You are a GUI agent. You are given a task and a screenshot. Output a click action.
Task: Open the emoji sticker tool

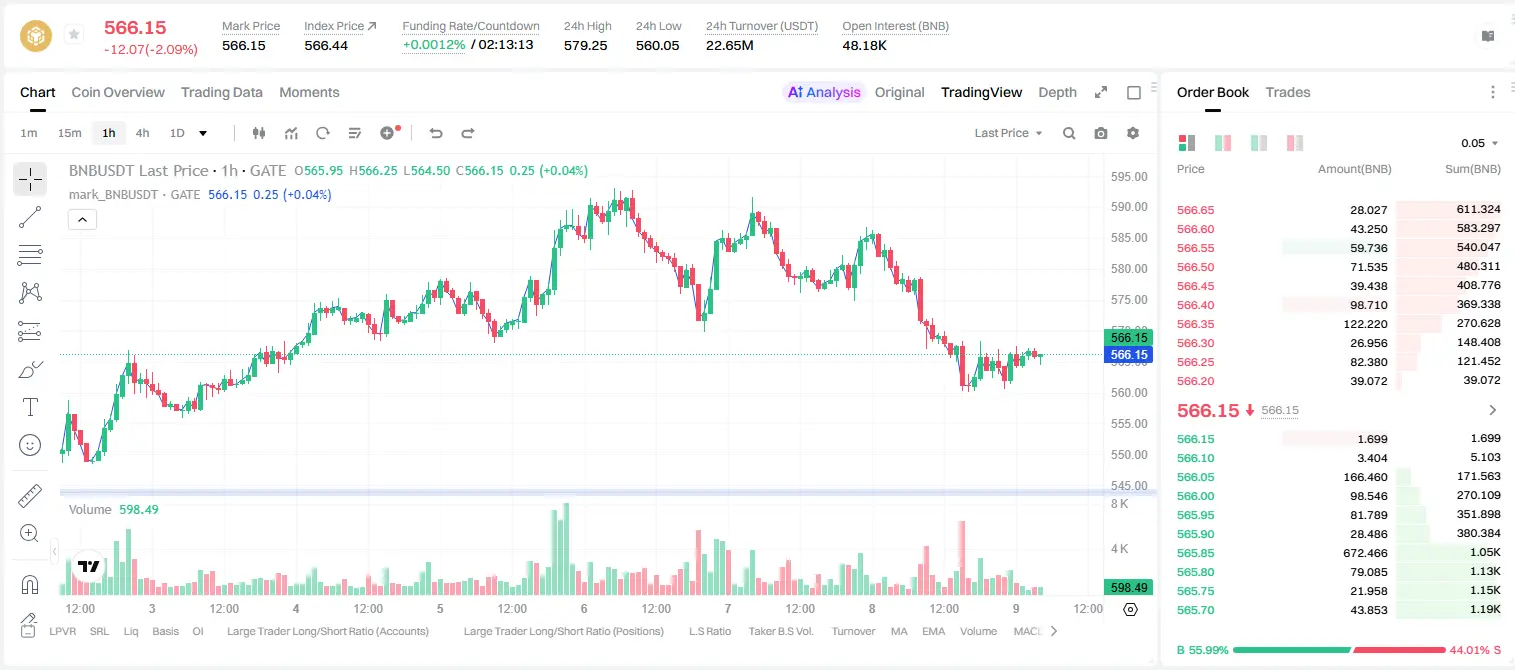pyautogui.click(x=30, y=445)
